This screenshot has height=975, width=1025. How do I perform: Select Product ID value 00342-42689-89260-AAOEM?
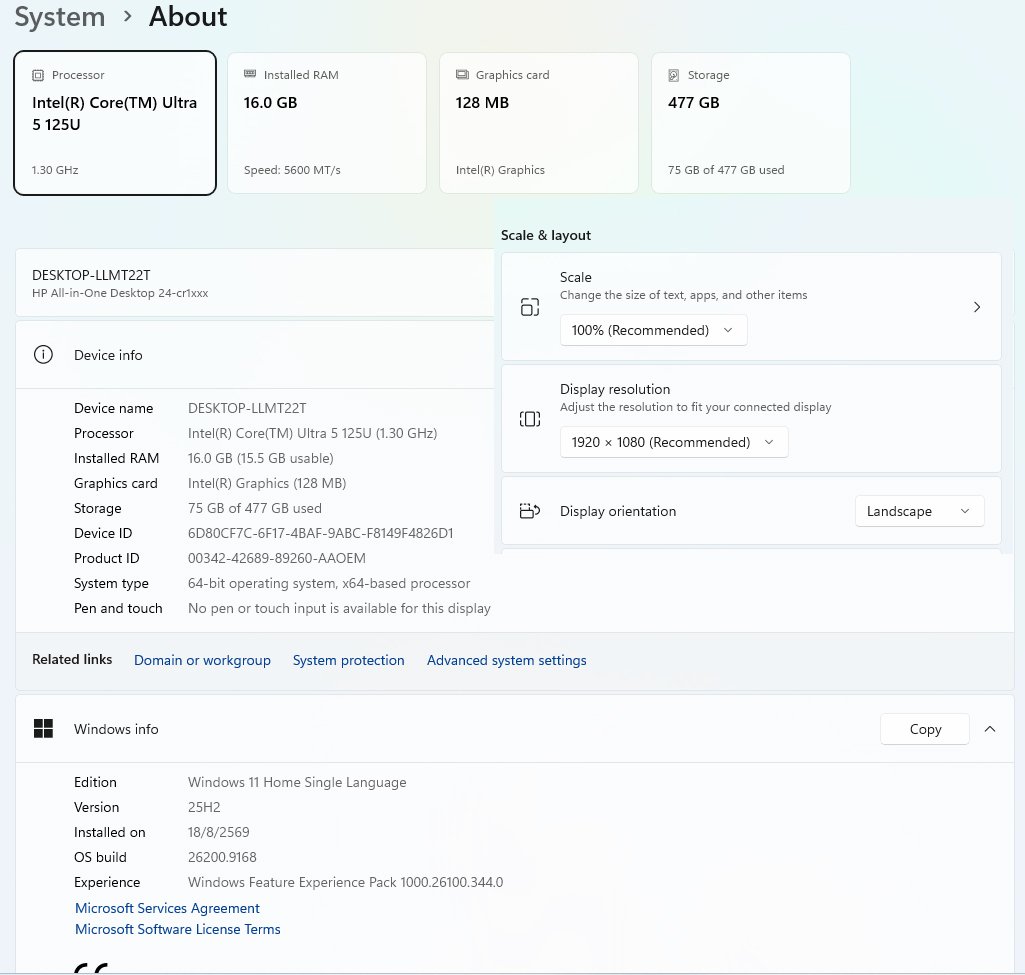pos(277,558)
